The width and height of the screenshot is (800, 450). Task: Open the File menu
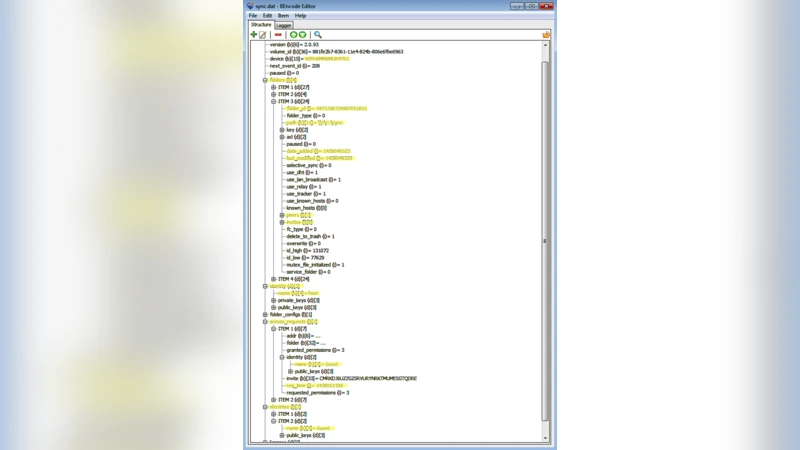pos(253,16)
